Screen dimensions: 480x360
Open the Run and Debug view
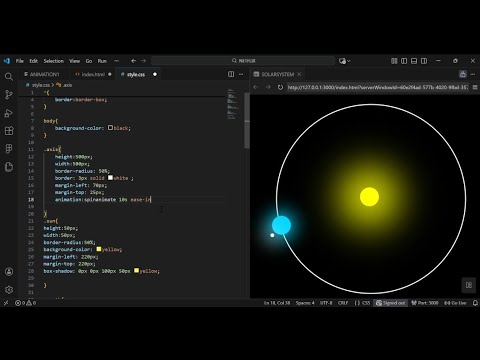point(9,113)
